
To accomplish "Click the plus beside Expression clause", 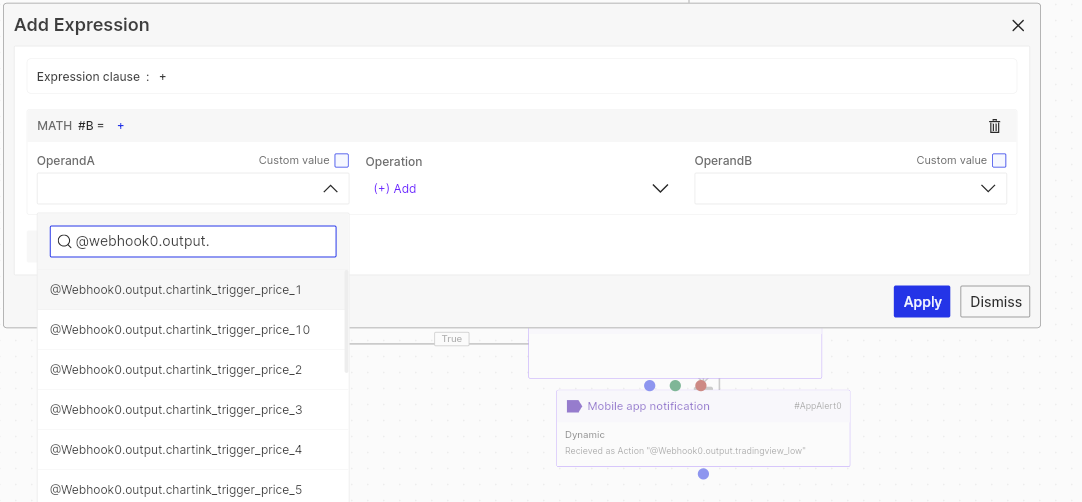I will (163, 77).
